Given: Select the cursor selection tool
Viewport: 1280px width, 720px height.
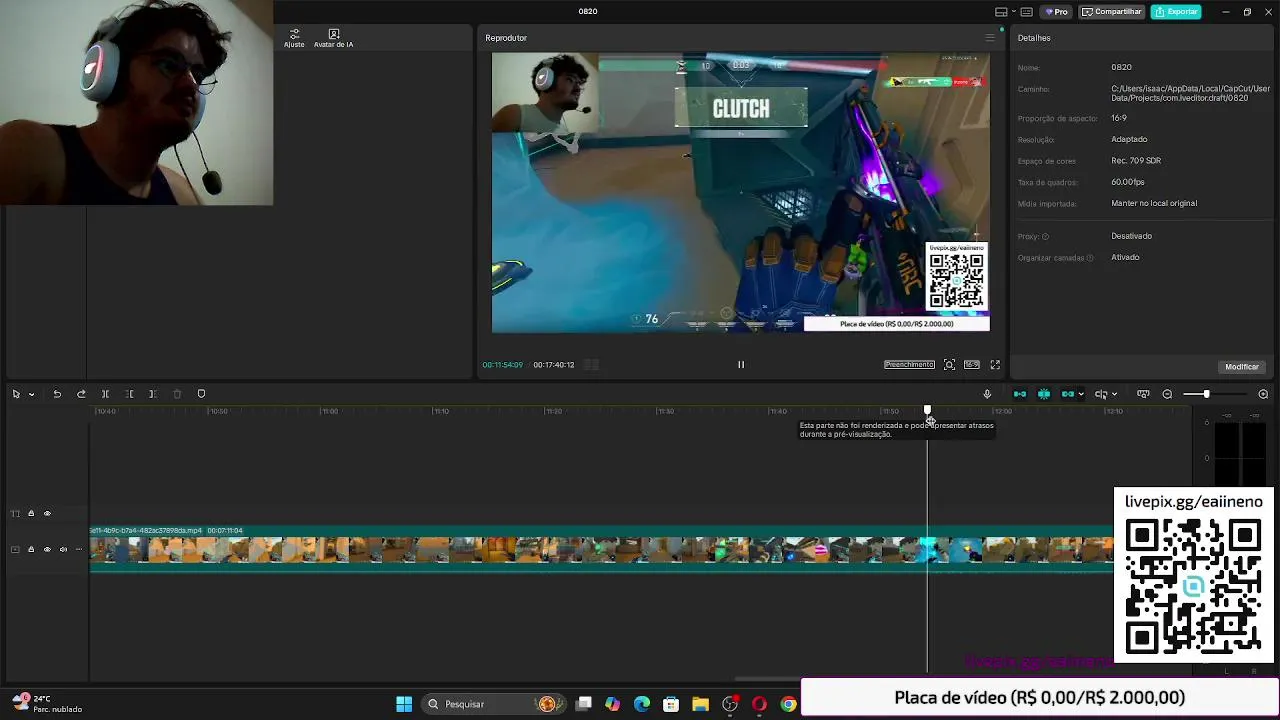Looking at the screenshot, I should [x=16, y=394].
